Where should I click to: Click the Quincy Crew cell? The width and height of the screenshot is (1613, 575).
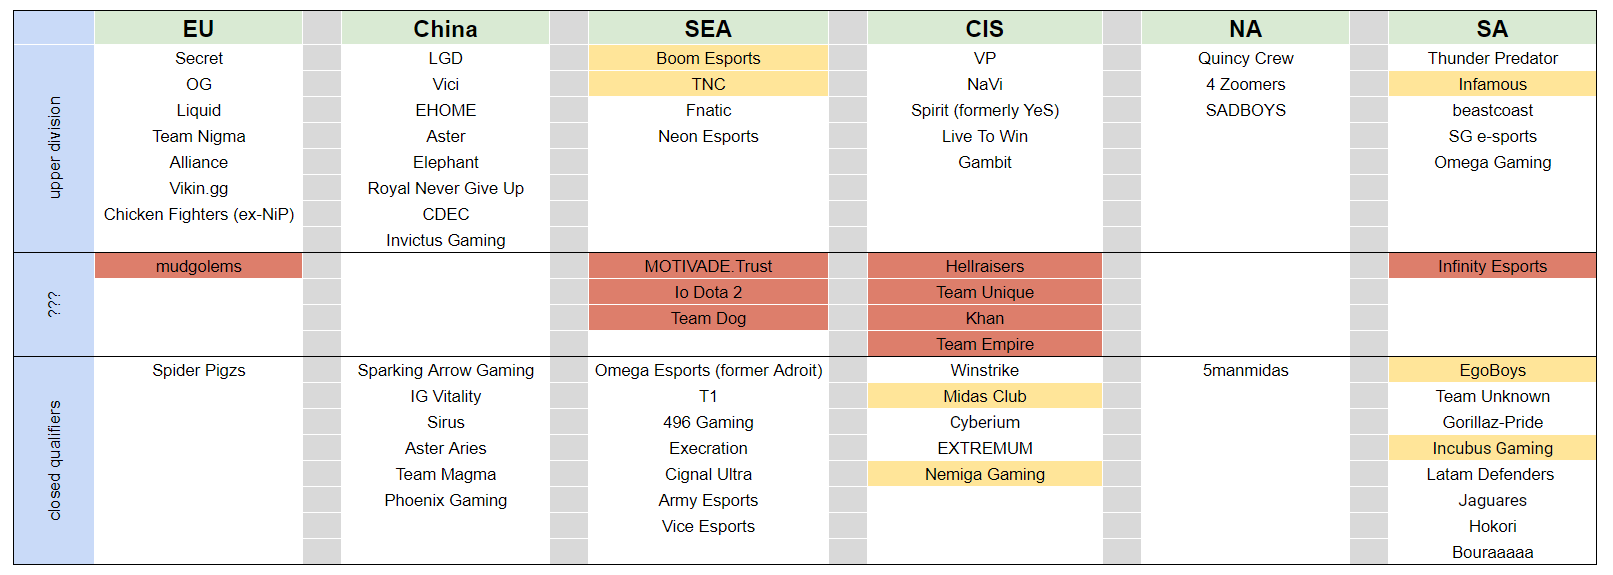(x=1245, y=58)
